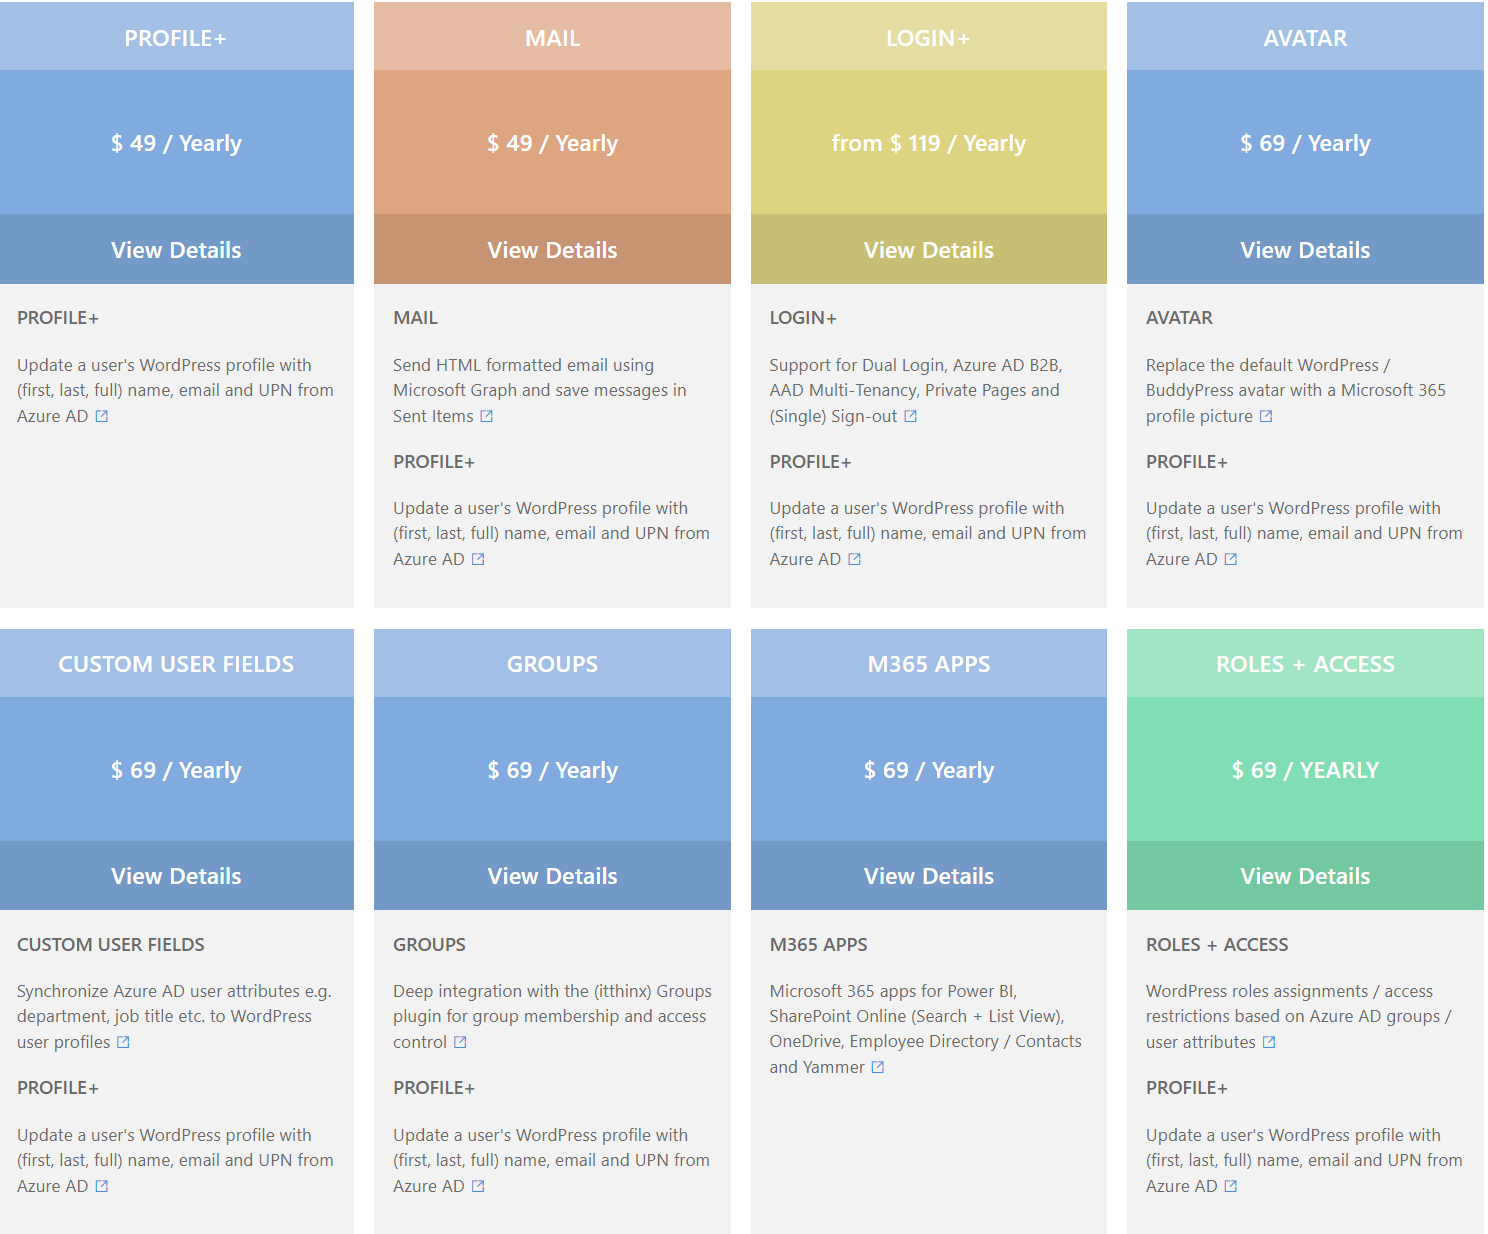Click external link icon under AVATAR card's PROFILE+ text

[1231, 560]
